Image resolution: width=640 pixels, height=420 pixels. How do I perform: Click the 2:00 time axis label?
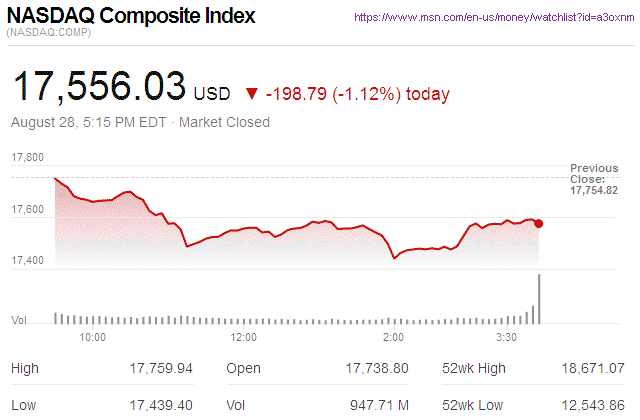click(394, 338)
